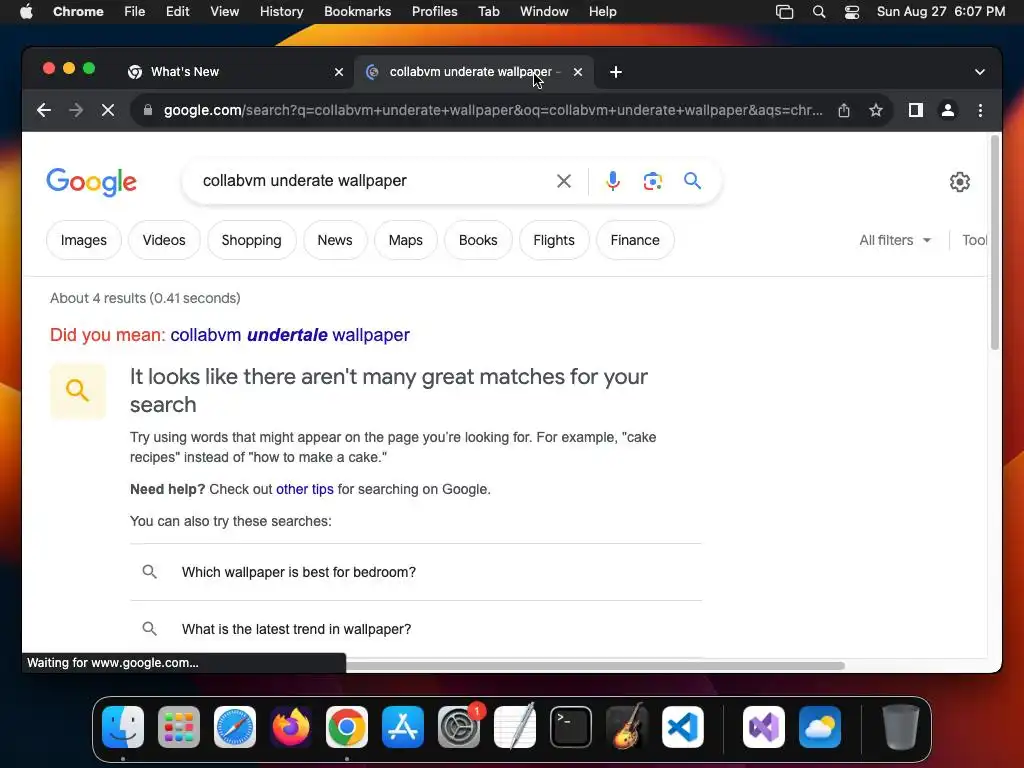The image size is (1024, 768).
Task: Click the blue magnifier search button
Action: point(692,181)
